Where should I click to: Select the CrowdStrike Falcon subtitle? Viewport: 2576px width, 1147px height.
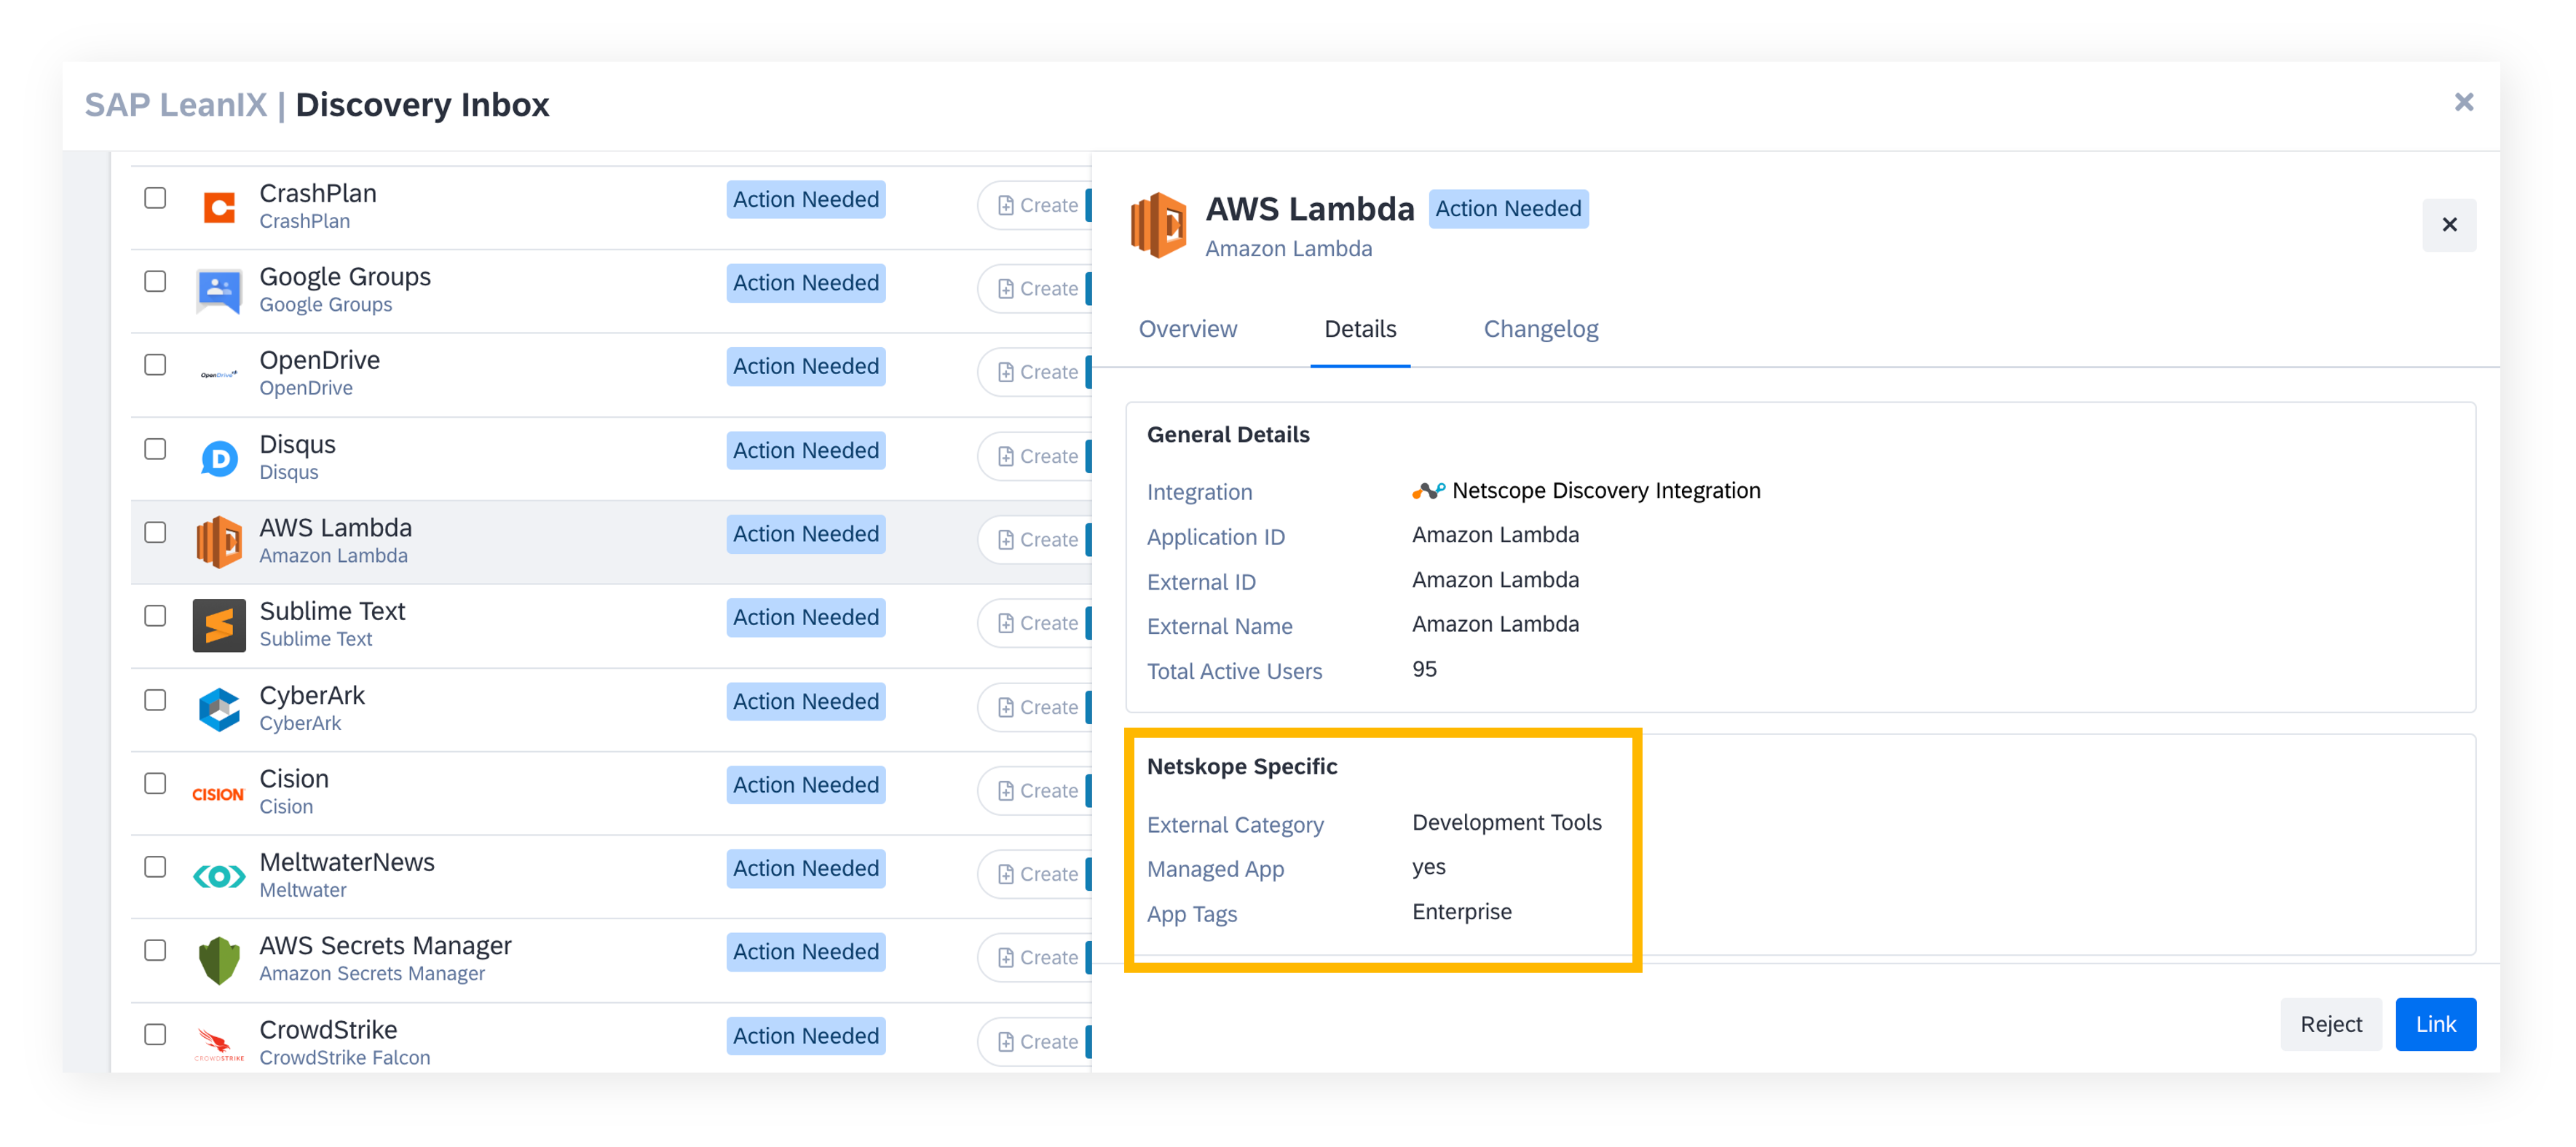tap(345, 1058)
